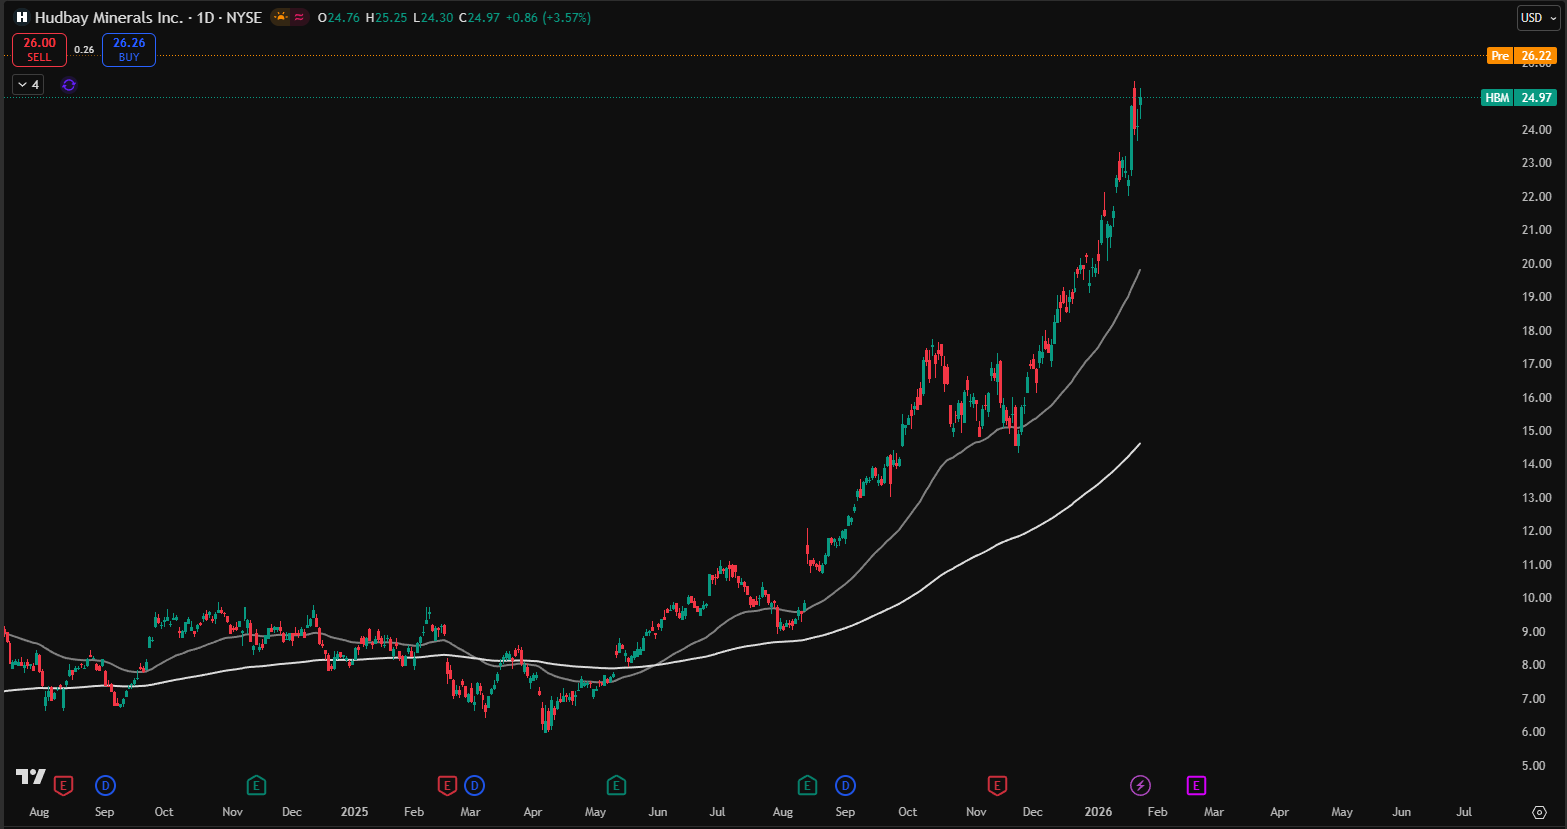Click the orange pre-market sun icon
This screenshot has width=1567, height=829.
coord(281,17)
